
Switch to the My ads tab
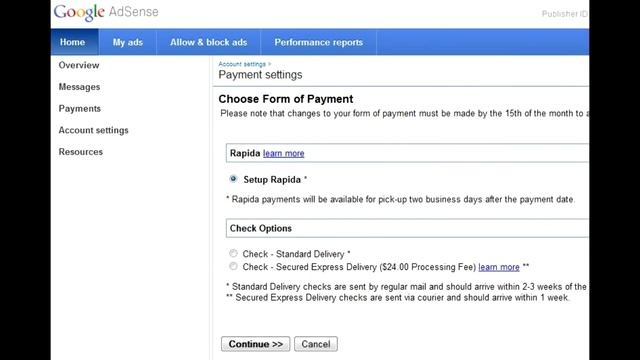[x=128, y=42]
